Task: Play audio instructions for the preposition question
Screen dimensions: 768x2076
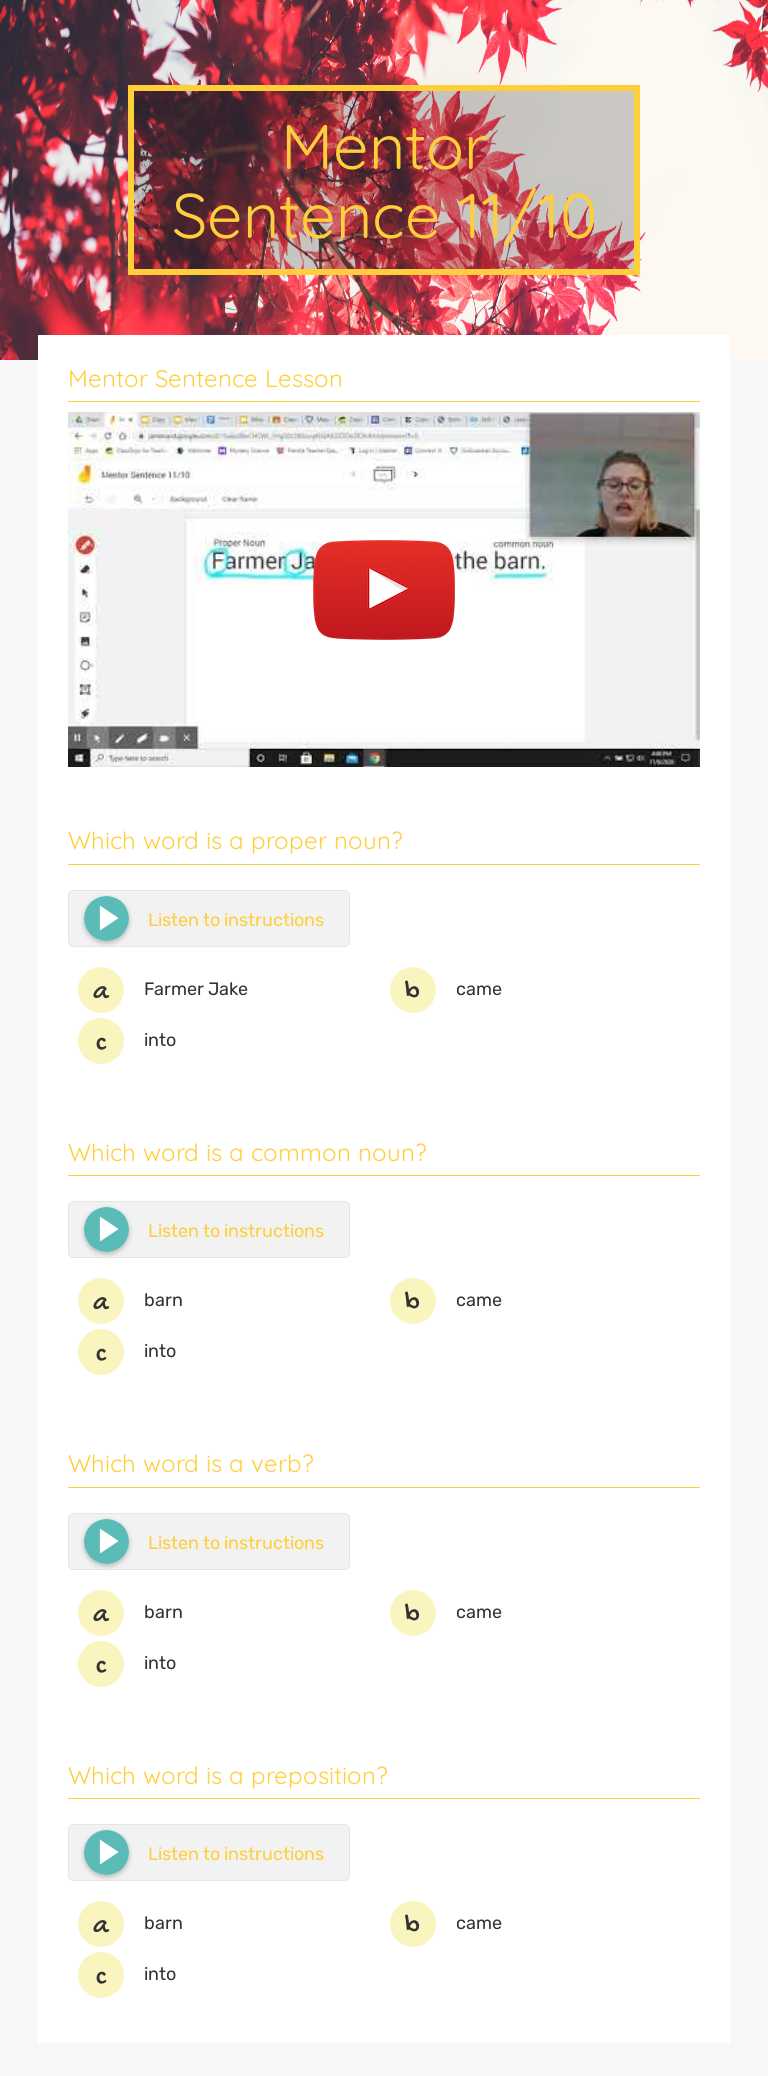Action: tap(107, 1852)
